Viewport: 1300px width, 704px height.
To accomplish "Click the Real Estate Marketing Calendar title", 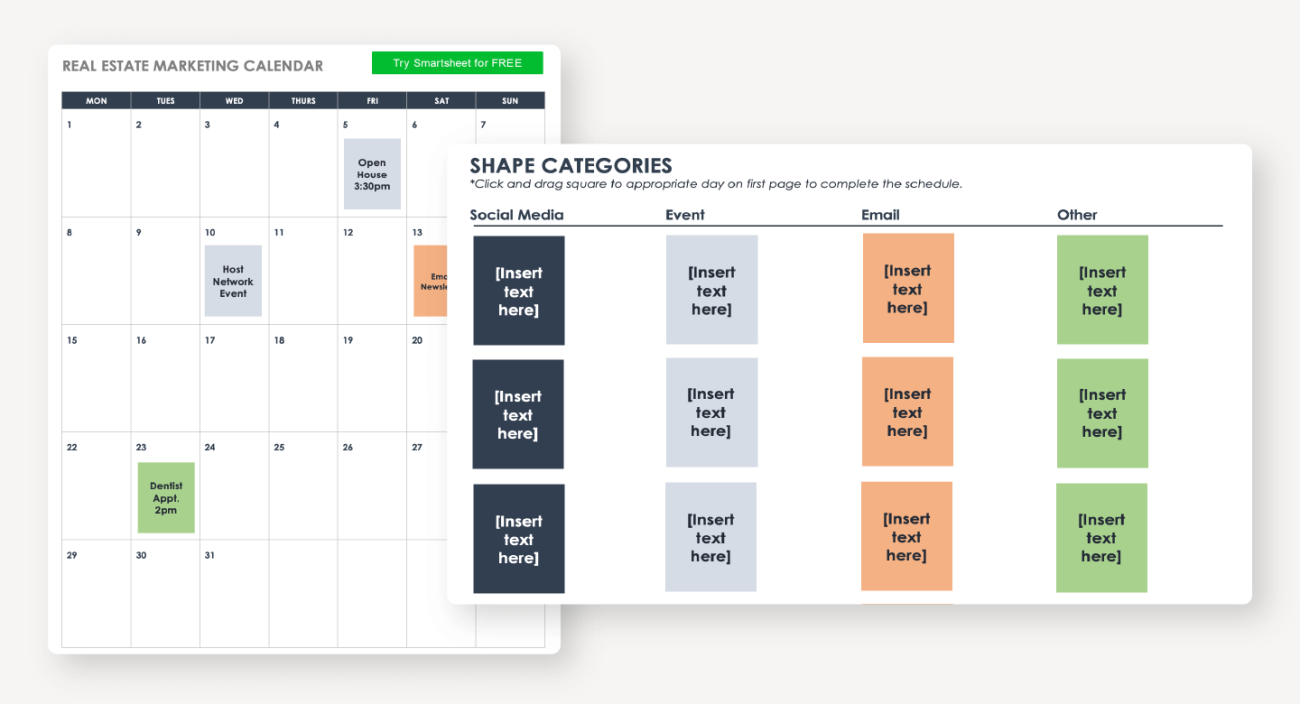I will pos(193,66).
